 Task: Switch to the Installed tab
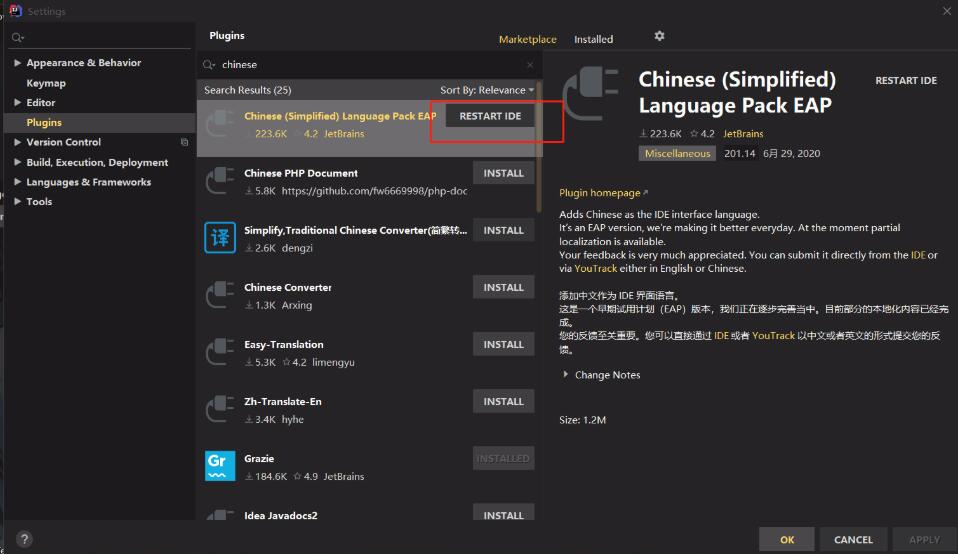point(593,39)
